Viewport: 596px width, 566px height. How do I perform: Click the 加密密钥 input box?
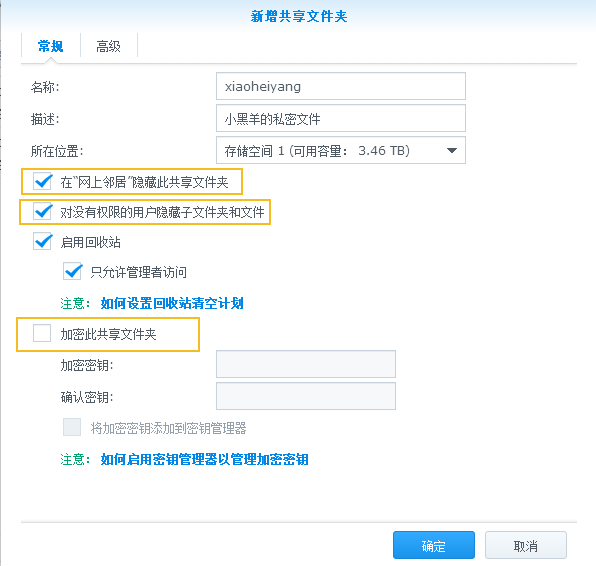[306, 364]
